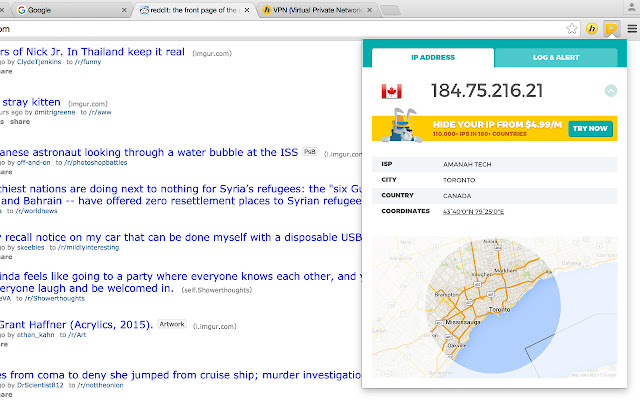
Task: Click the Artwork flair tag
Action: pos(172,324)
